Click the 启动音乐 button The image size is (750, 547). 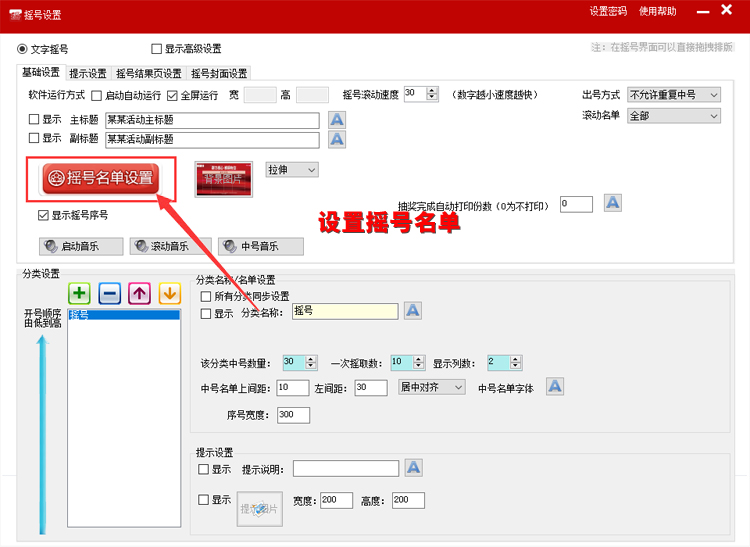pyautogui.click(x=81, y=247)
